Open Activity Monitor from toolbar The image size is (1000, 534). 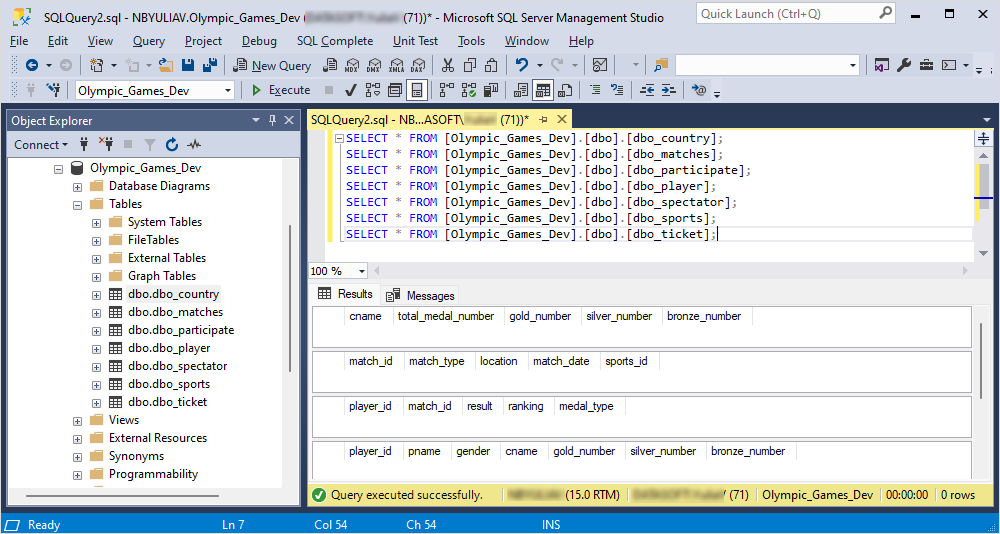coord(599,65)
